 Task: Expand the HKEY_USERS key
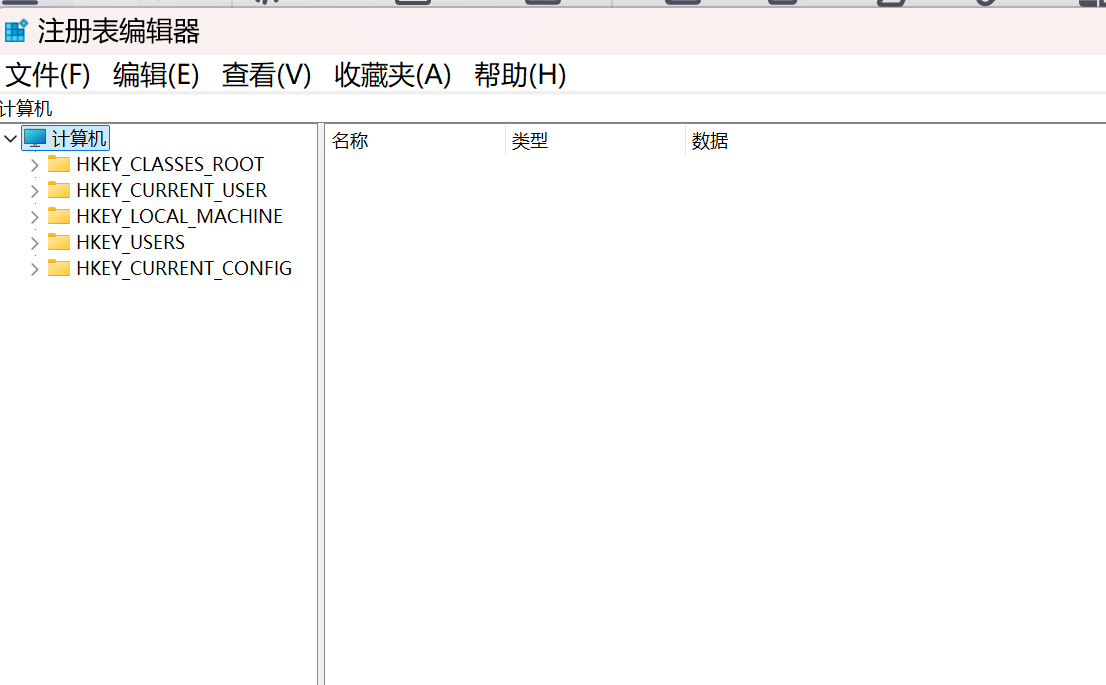click(34, 243)
